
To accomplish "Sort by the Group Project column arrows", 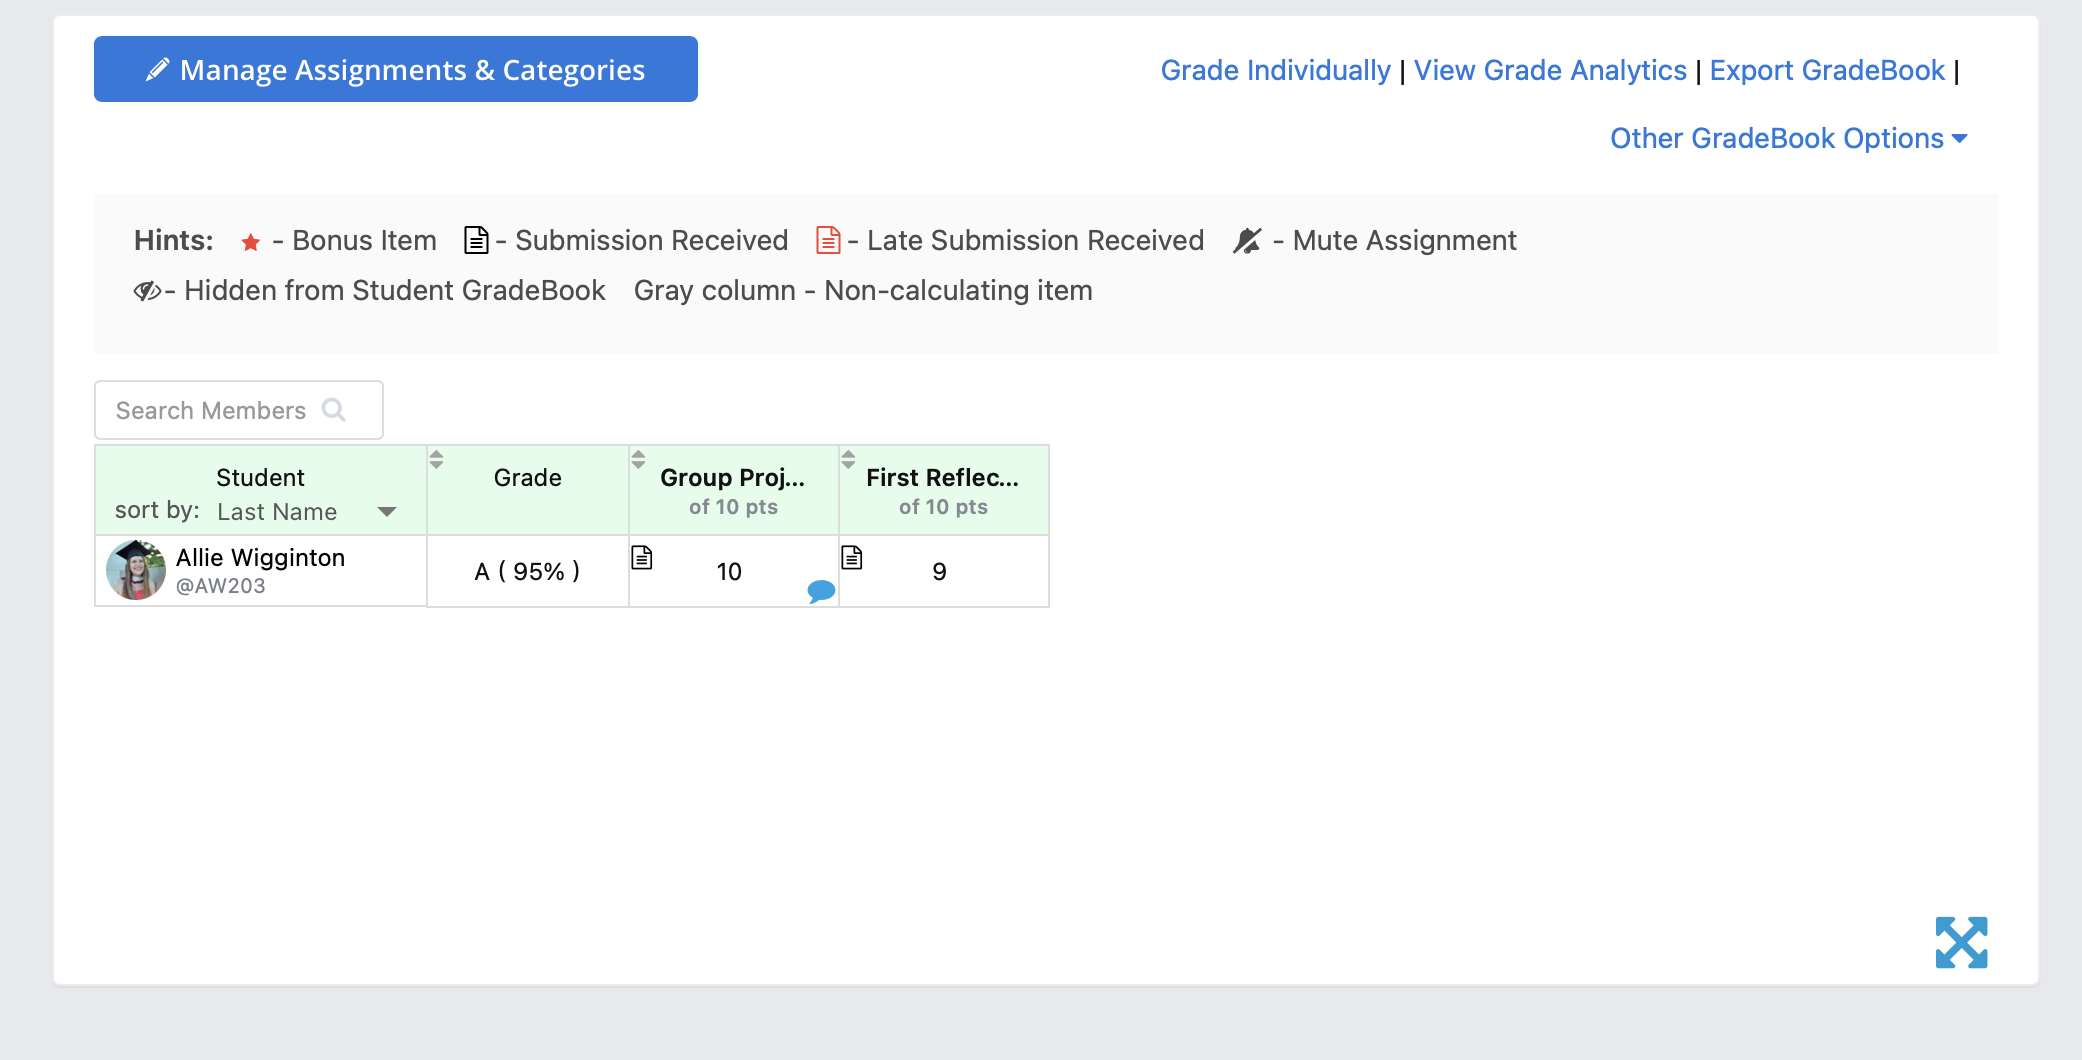I will coord(638,460).
